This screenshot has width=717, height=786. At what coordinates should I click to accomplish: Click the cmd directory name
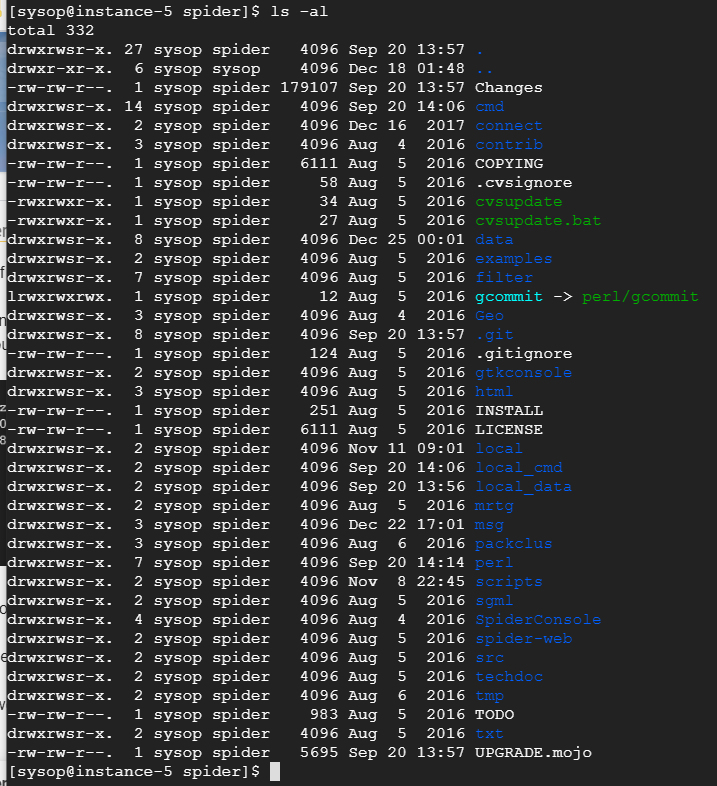pos(489,107)
